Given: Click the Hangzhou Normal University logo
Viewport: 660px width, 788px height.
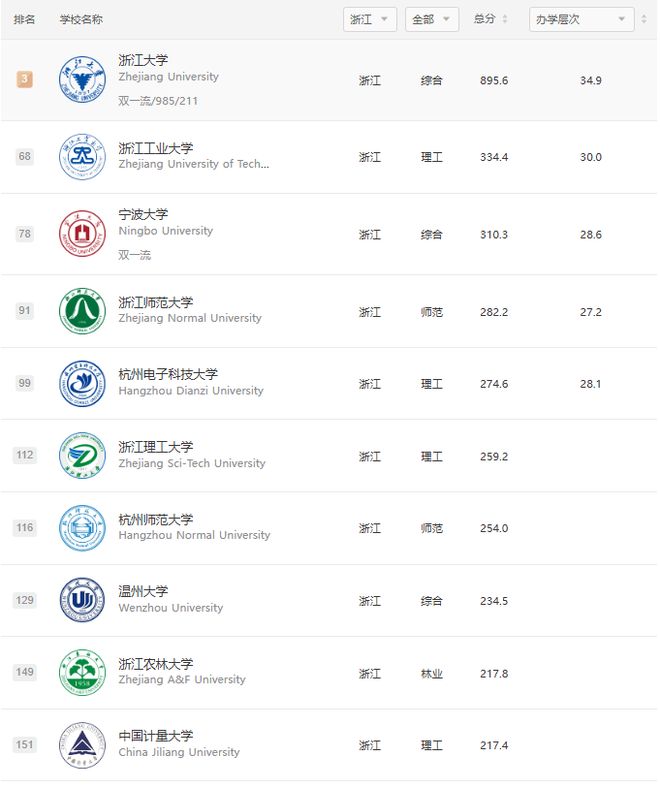Looking at the screenshot, I should coord(82,528).
